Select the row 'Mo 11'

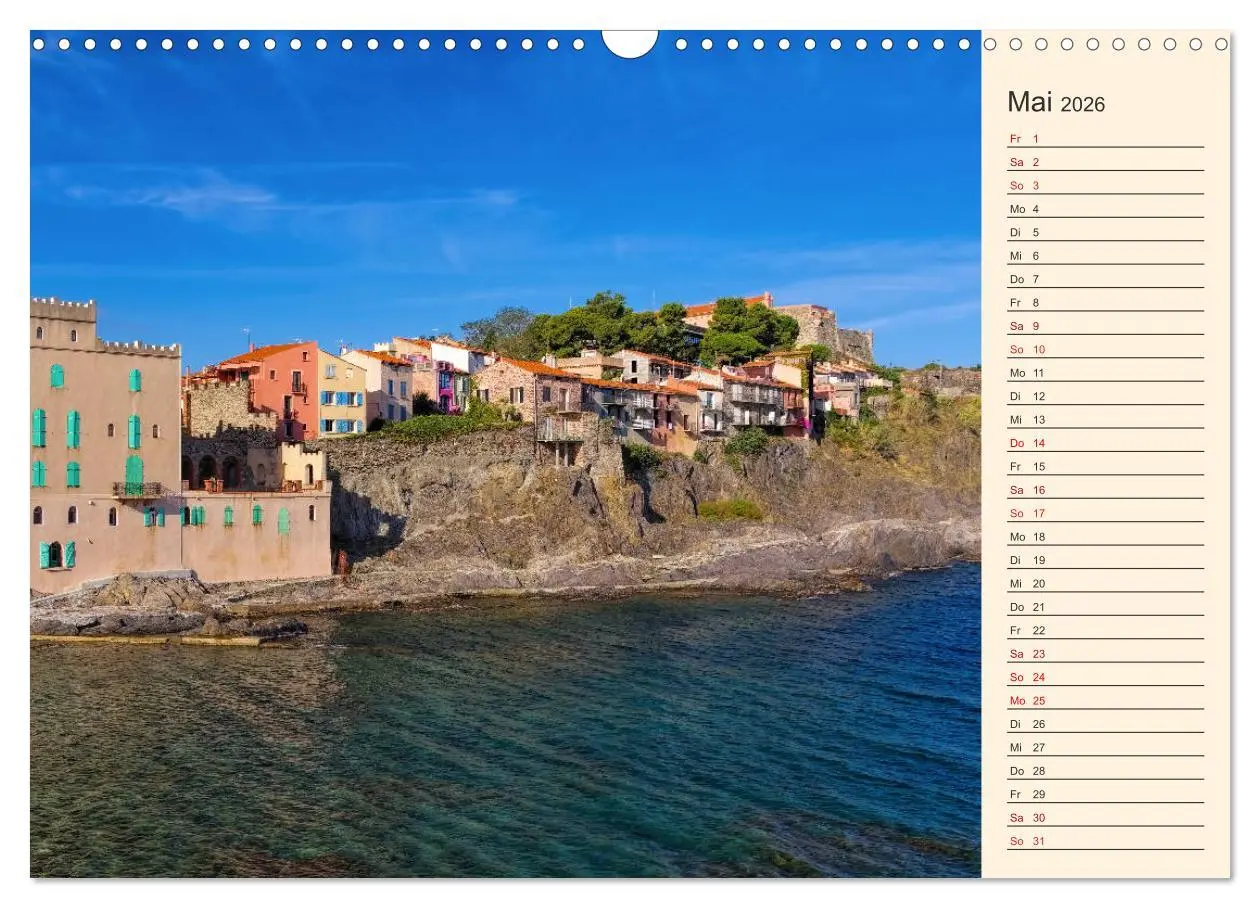(x=1105, y=372)
